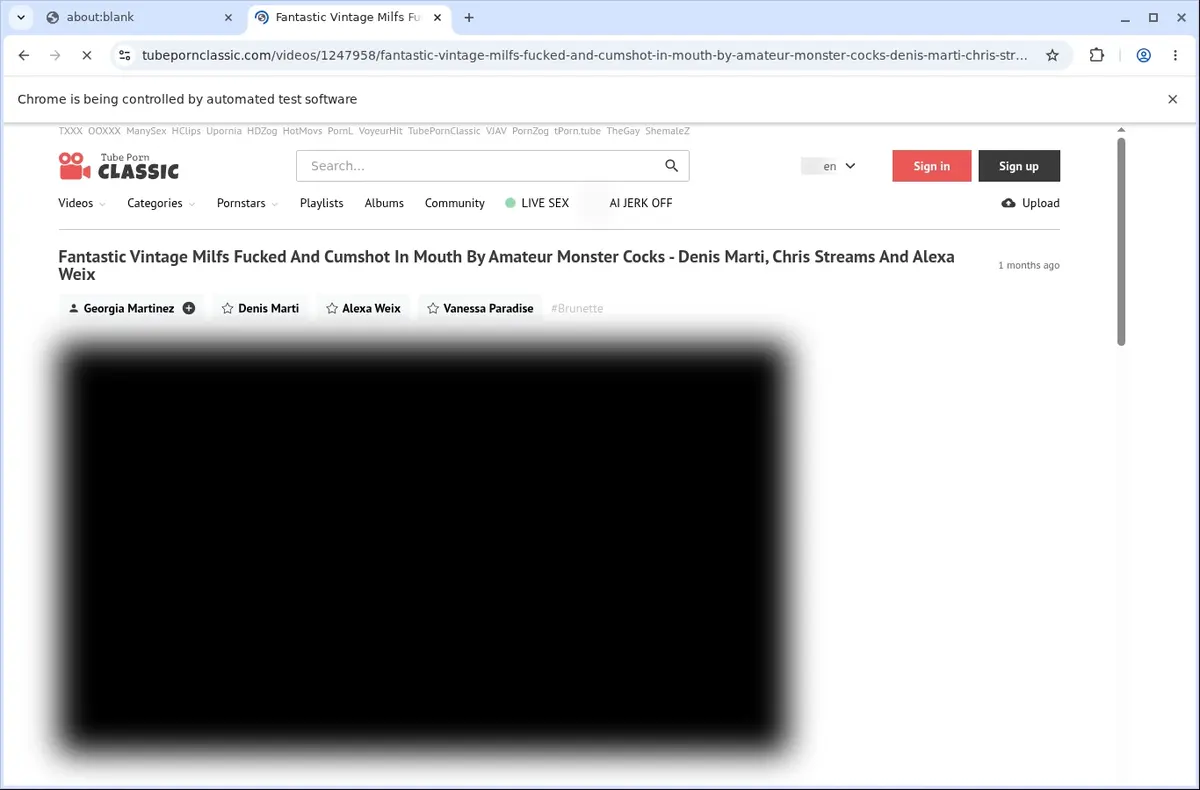Open the #Brunette tag
This screenshot has width=1200, height=790.
[x=577, y=308]
